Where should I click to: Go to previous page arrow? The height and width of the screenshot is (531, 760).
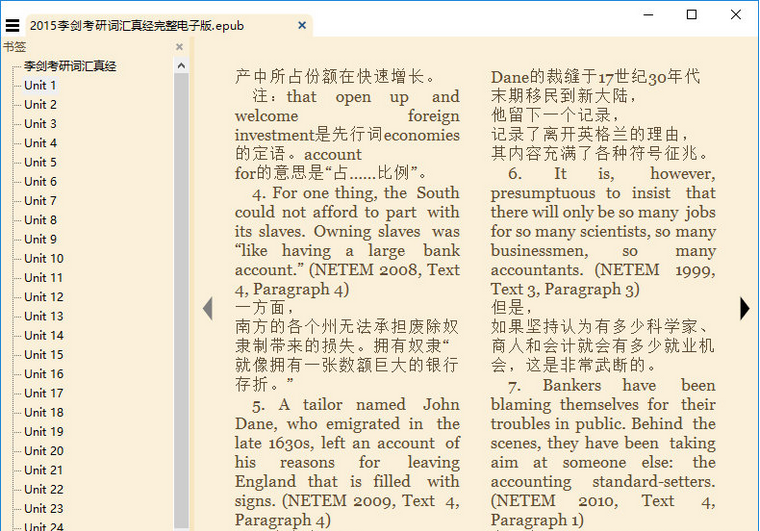[208, 309]
